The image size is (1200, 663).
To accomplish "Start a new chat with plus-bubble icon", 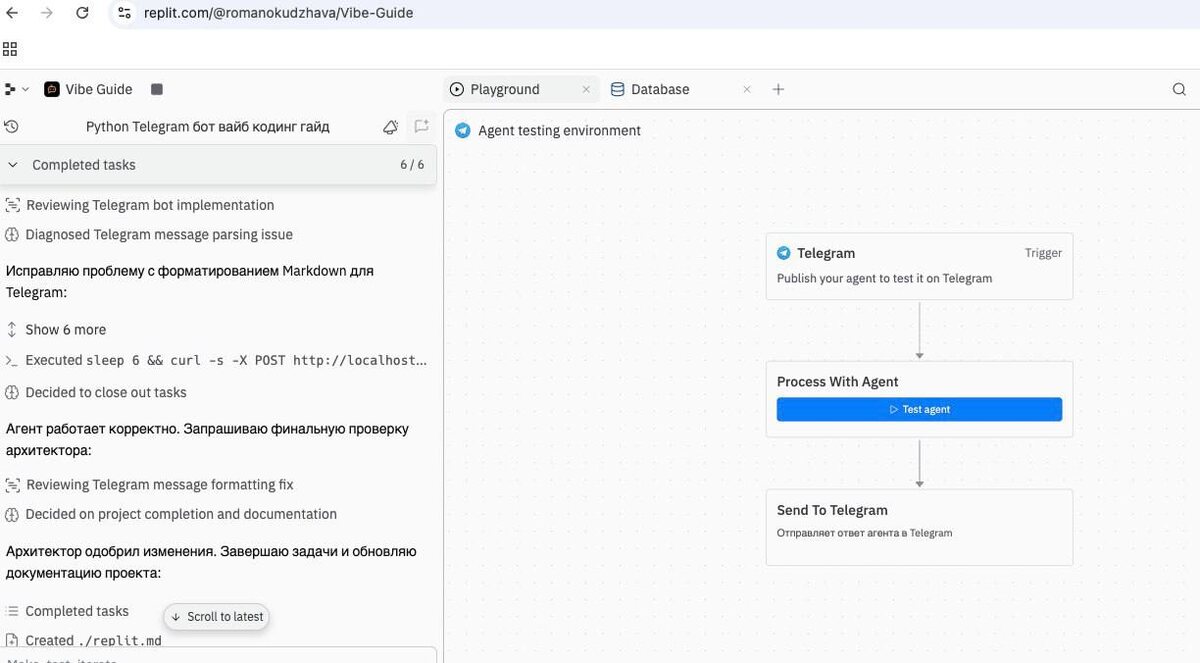I will (x=422, y=127).
